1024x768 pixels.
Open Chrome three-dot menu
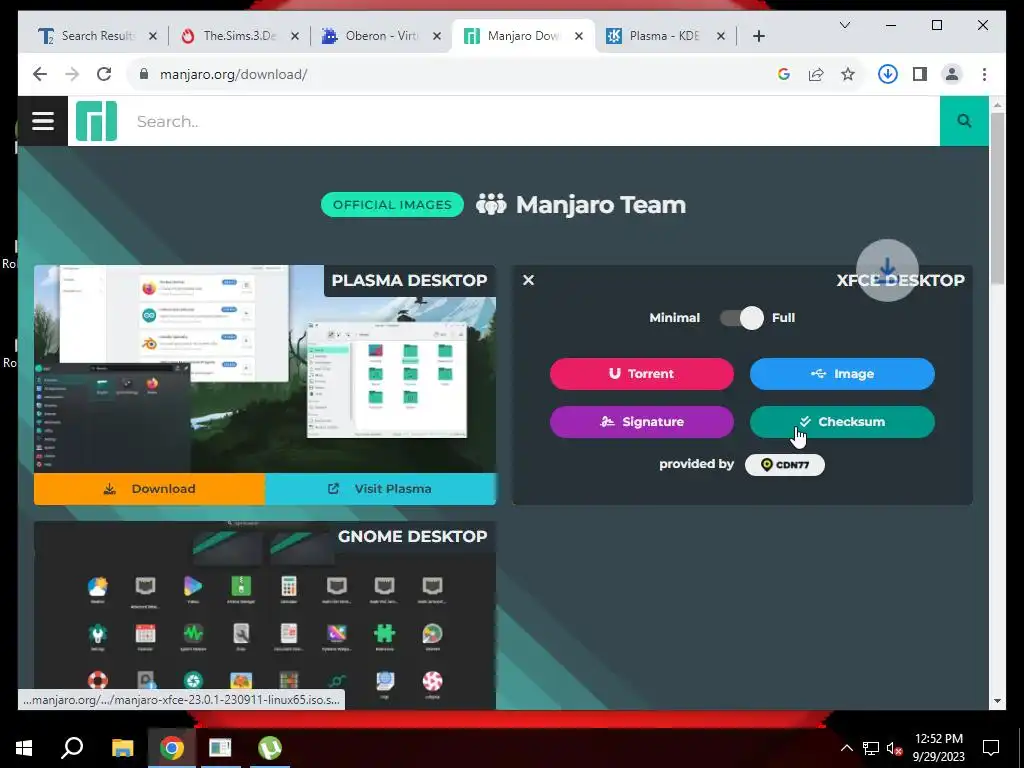tap(984, 74)
